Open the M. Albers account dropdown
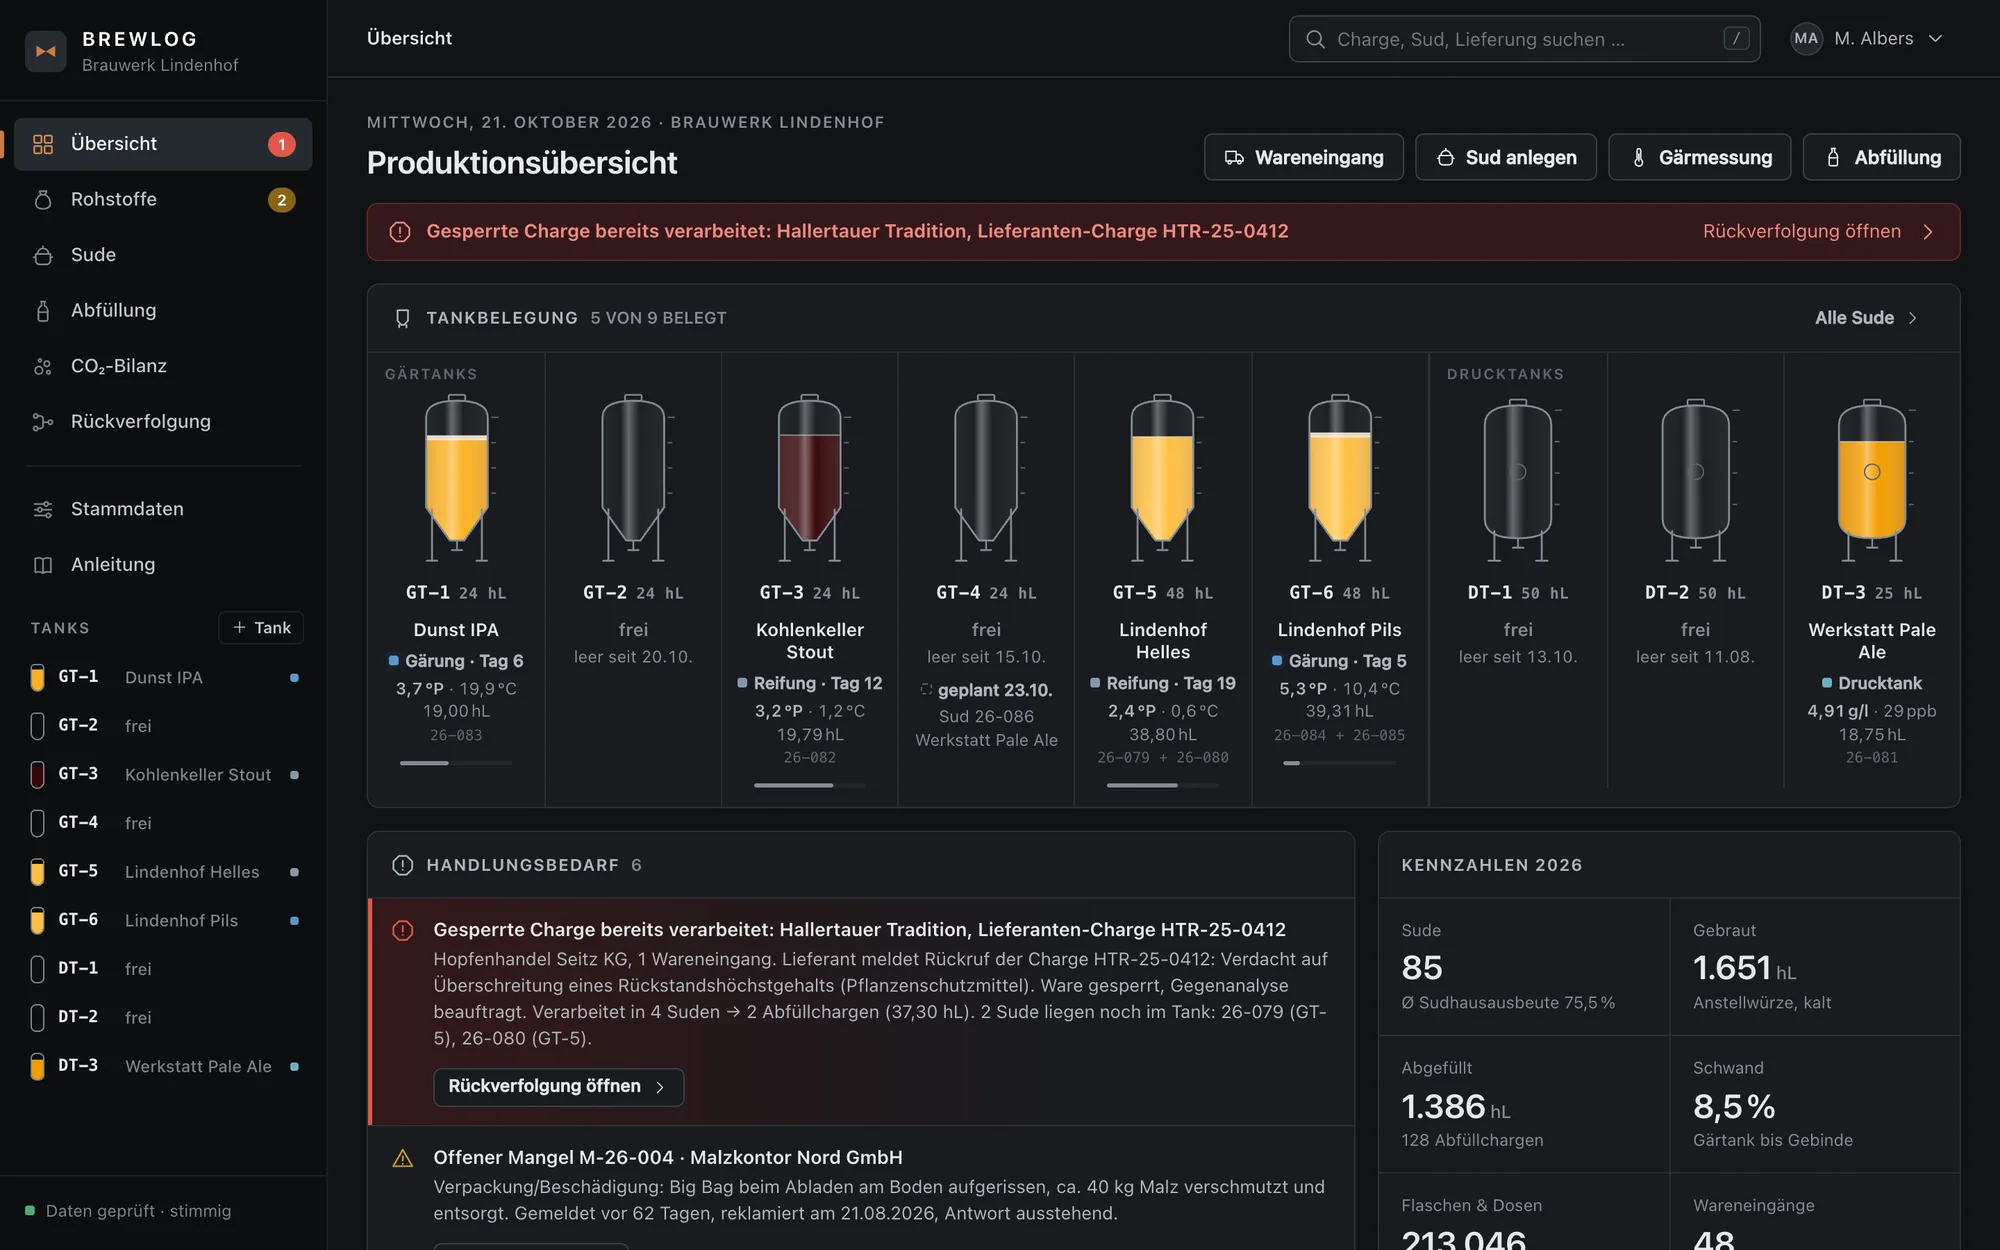Viewport: 2000px width, 1250px height. (x=1867, y=38)
